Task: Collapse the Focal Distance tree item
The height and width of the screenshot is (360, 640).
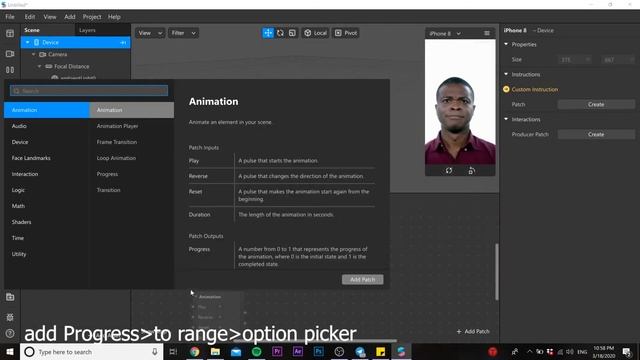Action: click(x=40, y=66)
